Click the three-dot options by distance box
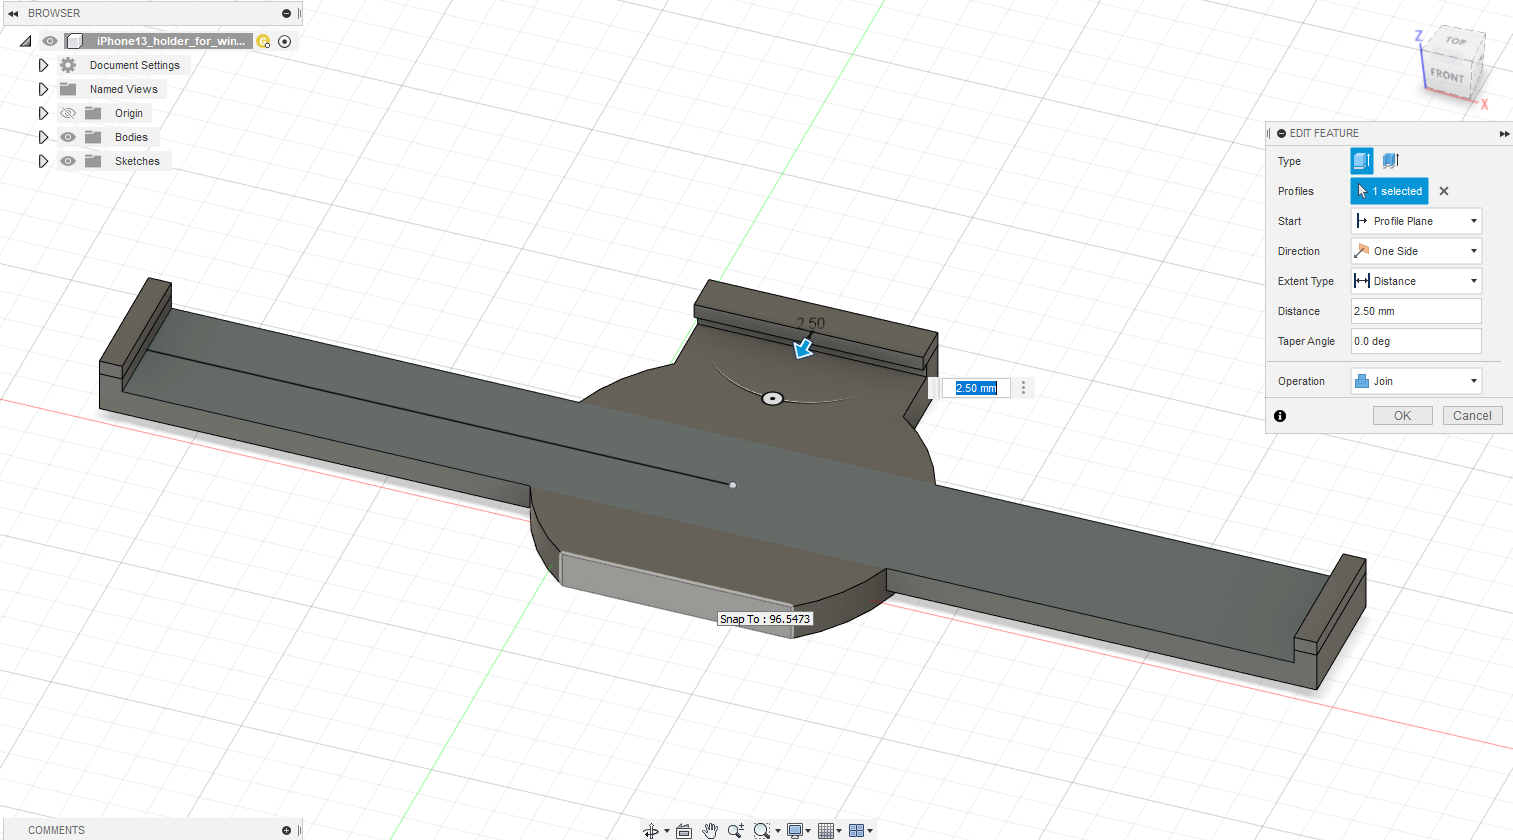 [1023, 388]
